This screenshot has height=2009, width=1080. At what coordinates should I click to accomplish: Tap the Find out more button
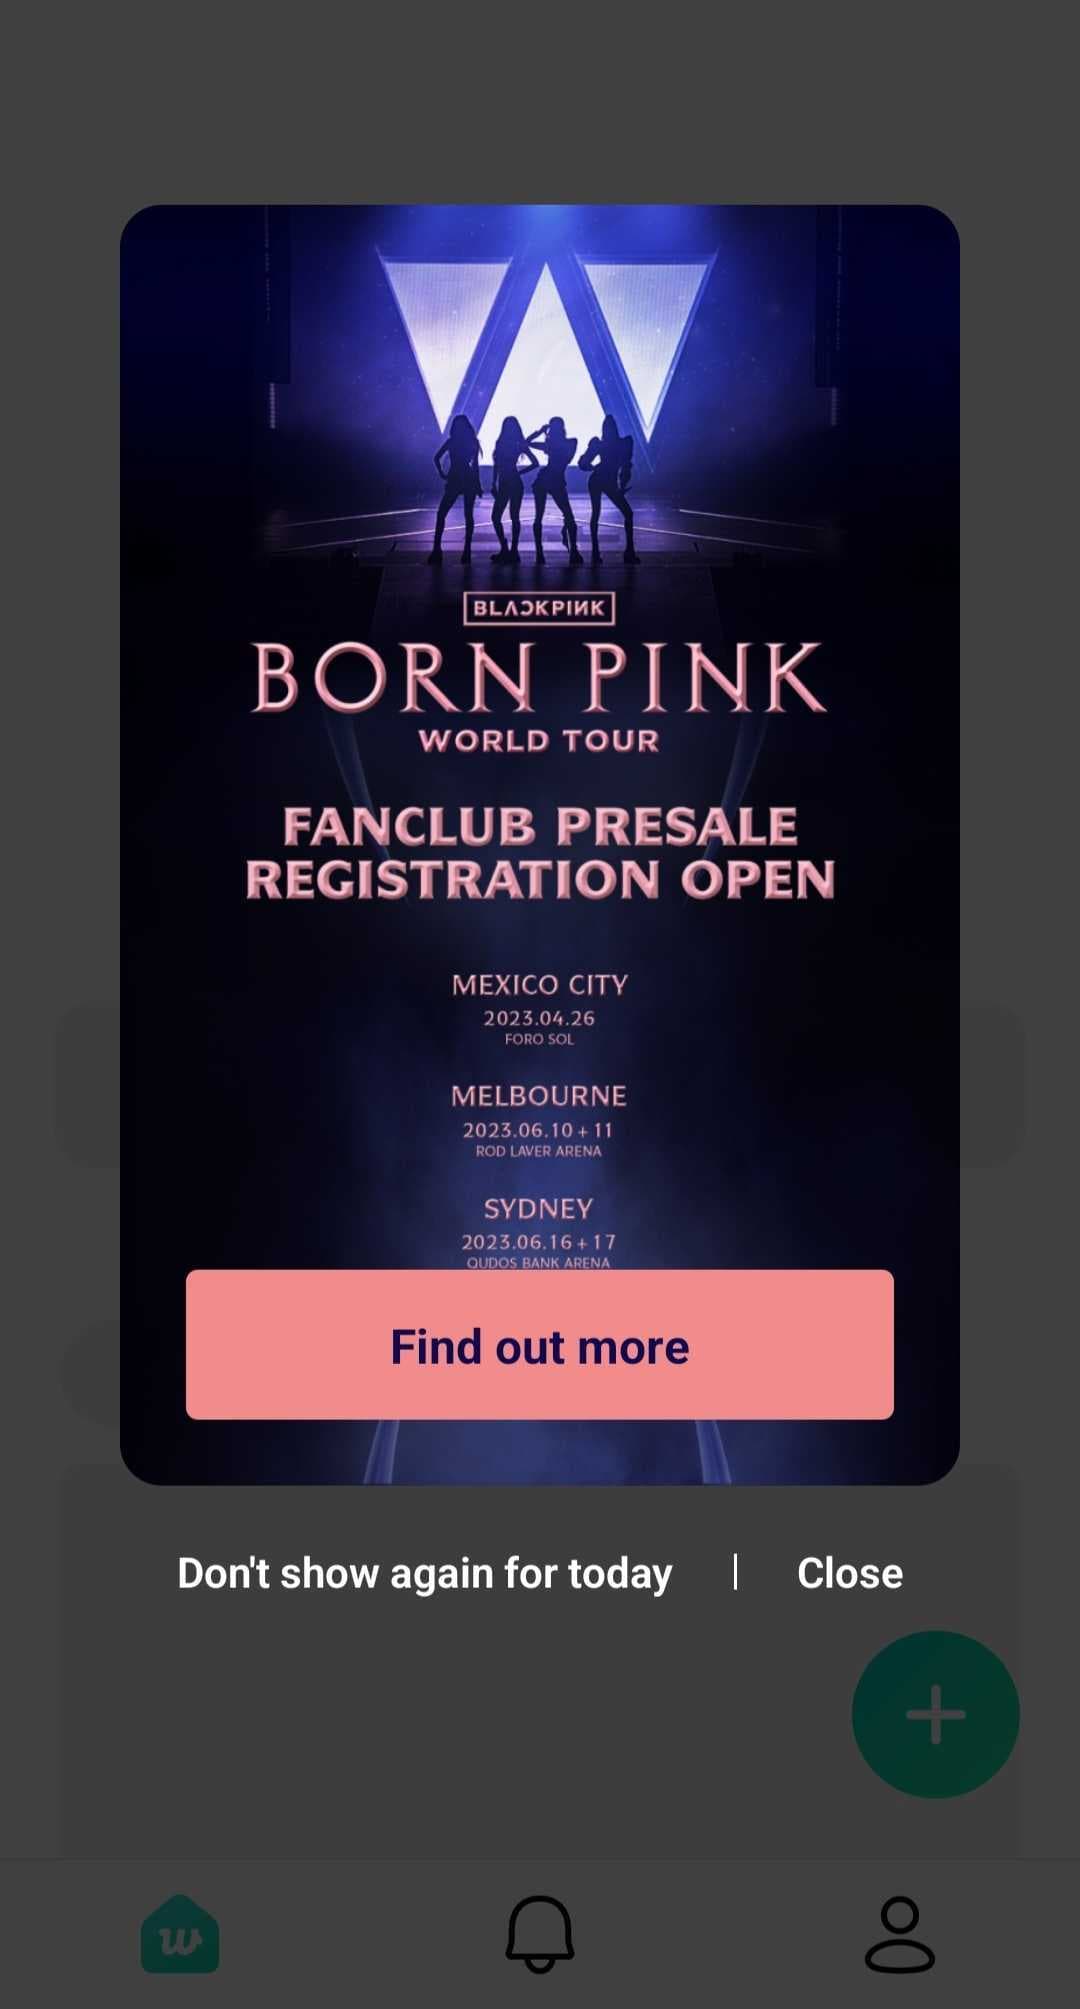[x=540, y=1344]
